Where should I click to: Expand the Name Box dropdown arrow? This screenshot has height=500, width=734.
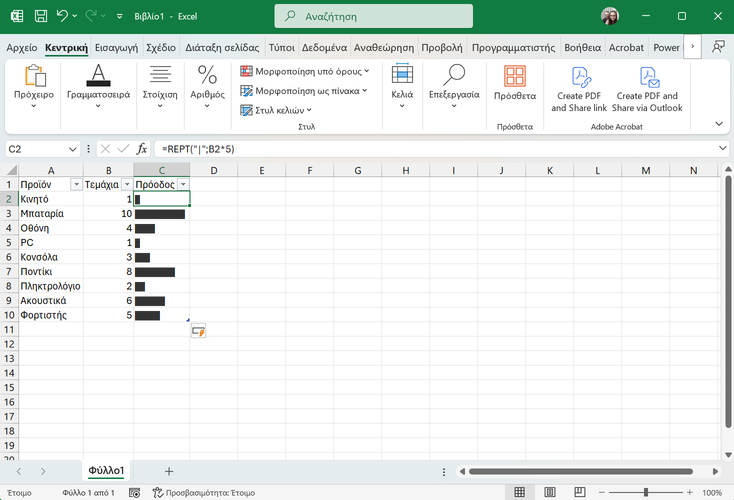pyautogui.click(x=73, y=148)
